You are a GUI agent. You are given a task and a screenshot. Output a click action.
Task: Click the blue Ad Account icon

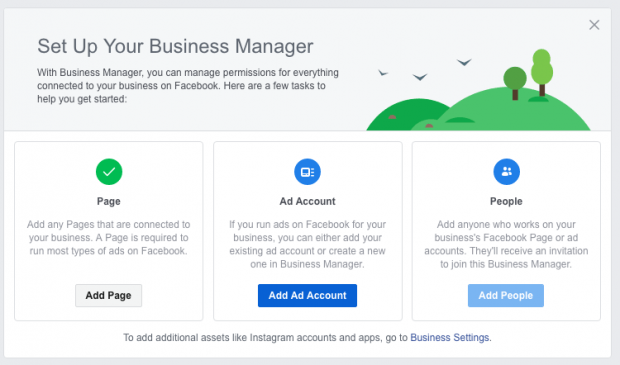[x=307, y=172]
